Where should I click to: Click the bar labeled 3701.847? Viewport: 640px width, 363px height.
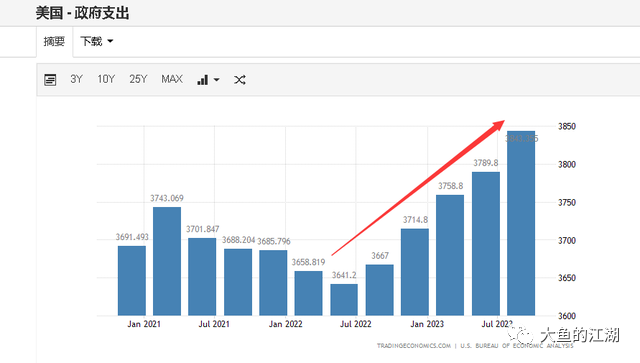202,277
